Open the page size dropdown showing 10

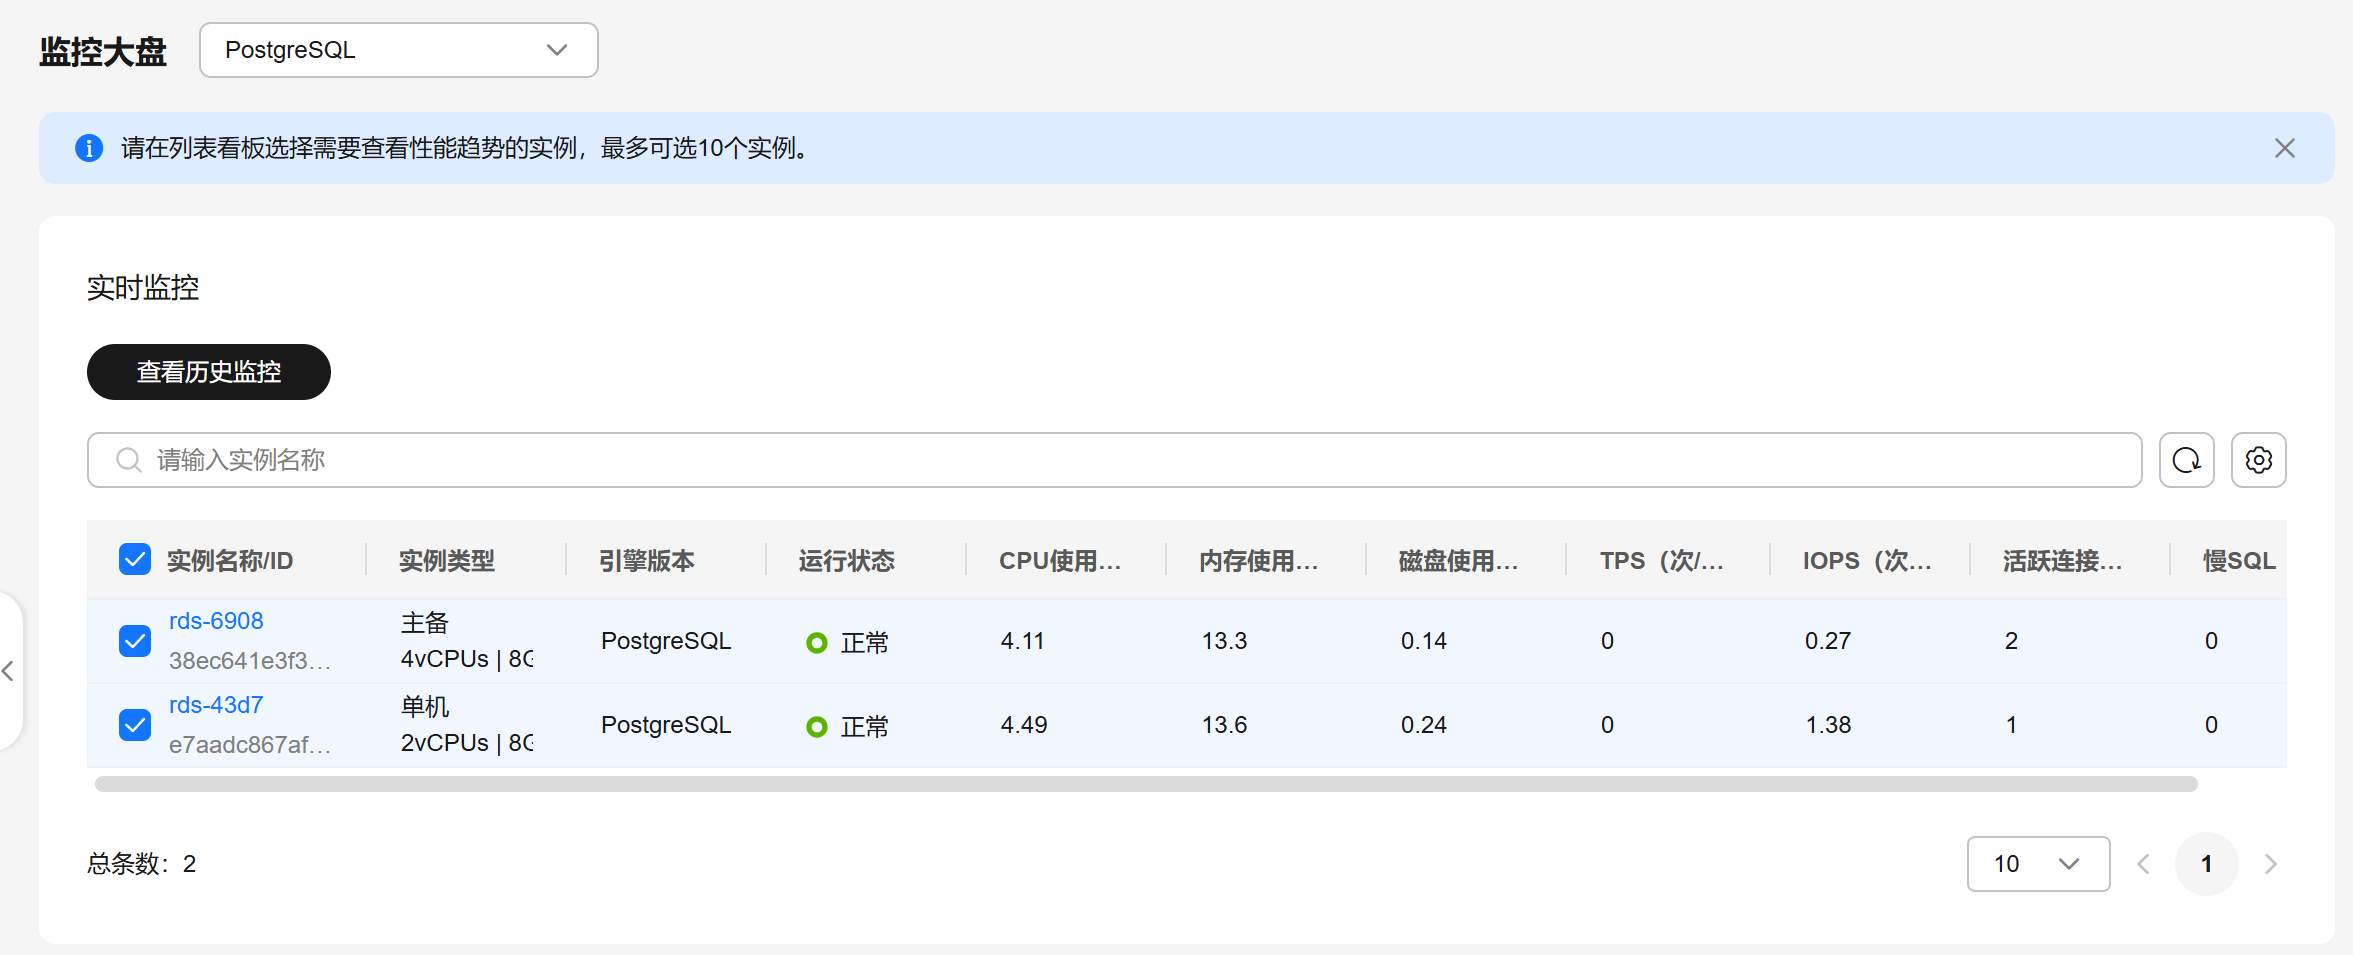[x=2038, y=864]
